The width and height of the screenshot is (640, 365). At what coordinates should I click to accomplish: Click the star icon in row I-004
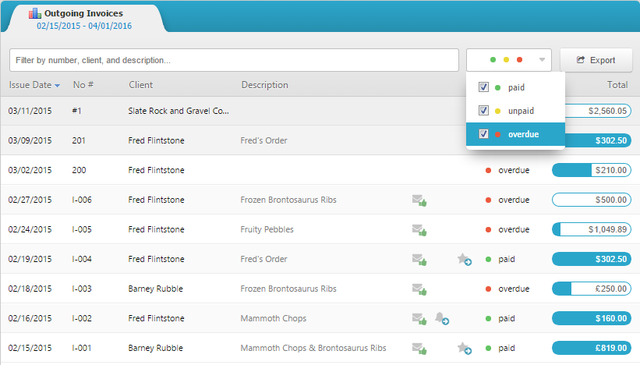pos(464,259)
